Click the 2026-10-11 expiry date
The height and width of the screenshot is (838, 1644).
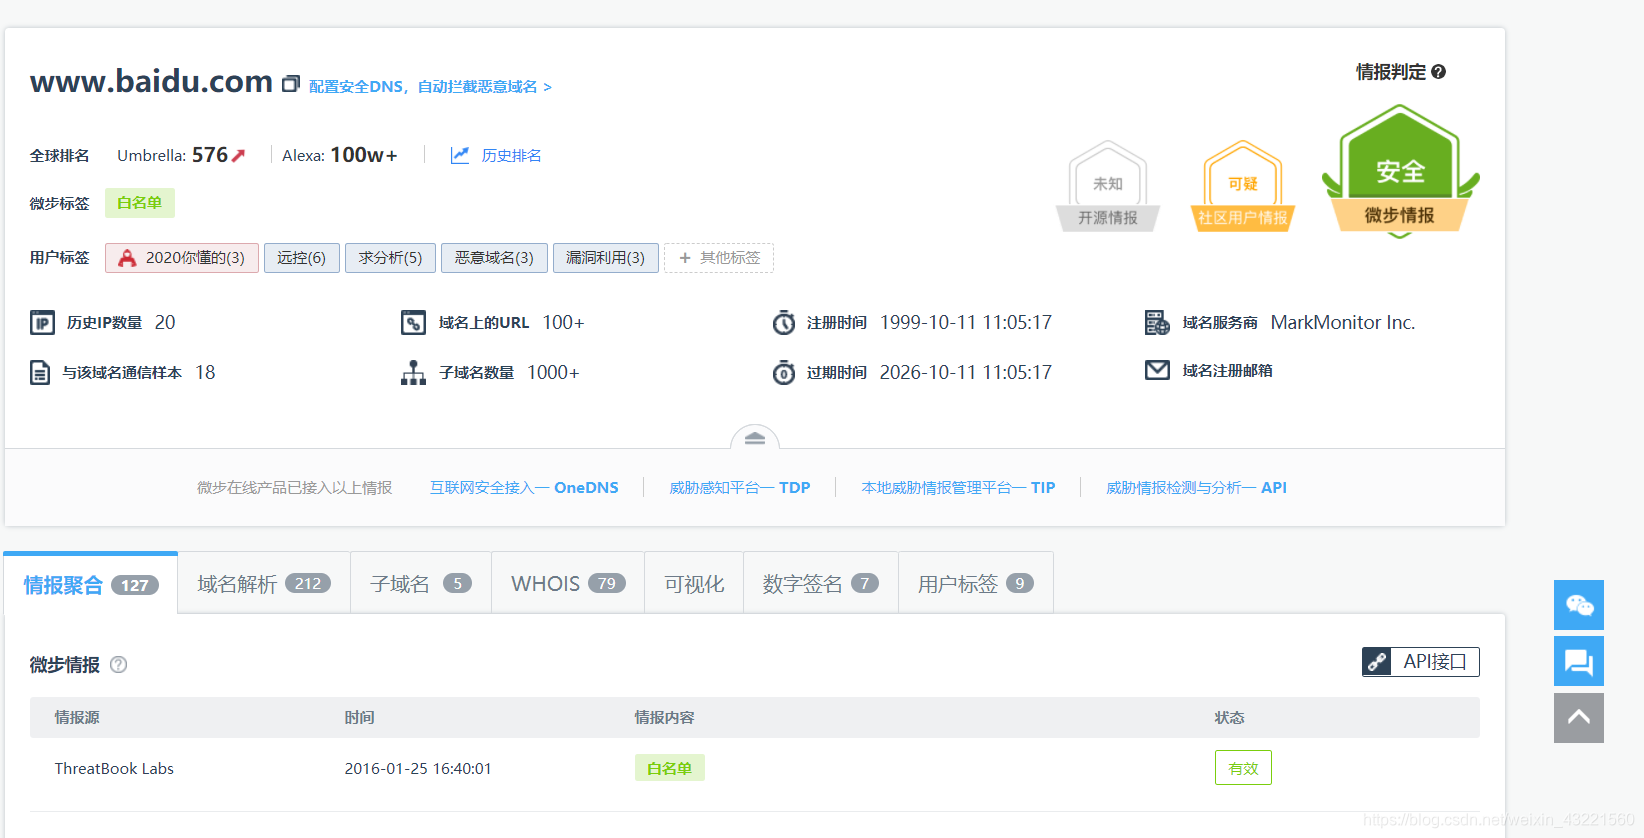966,373
